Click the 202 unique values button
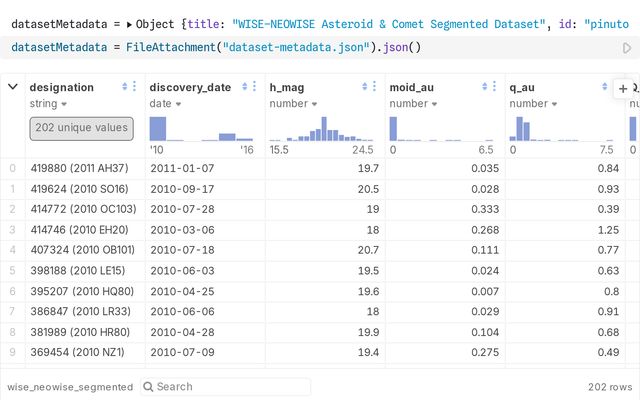This screenshot has width=640, height=400. (81, 128)
